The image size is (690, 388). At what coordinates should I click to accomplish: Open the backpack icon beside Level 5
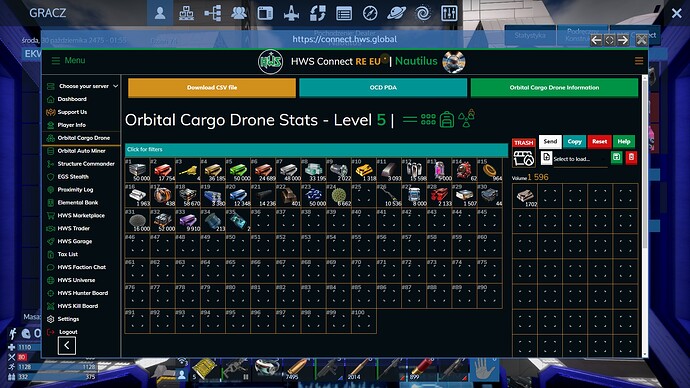[447, 119]
